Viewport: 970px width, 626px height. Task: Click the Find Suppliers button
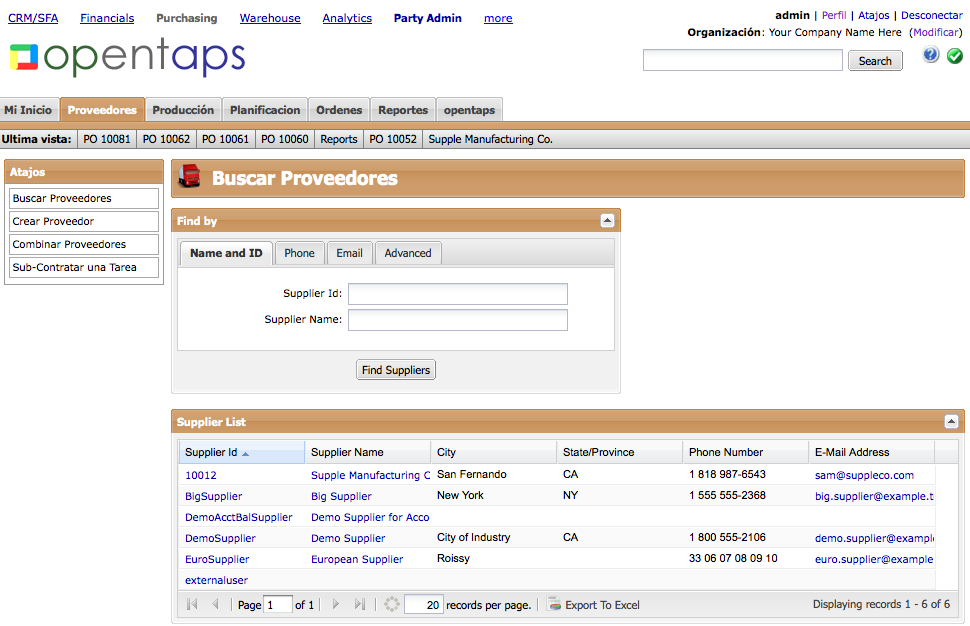tap(396, 370)
